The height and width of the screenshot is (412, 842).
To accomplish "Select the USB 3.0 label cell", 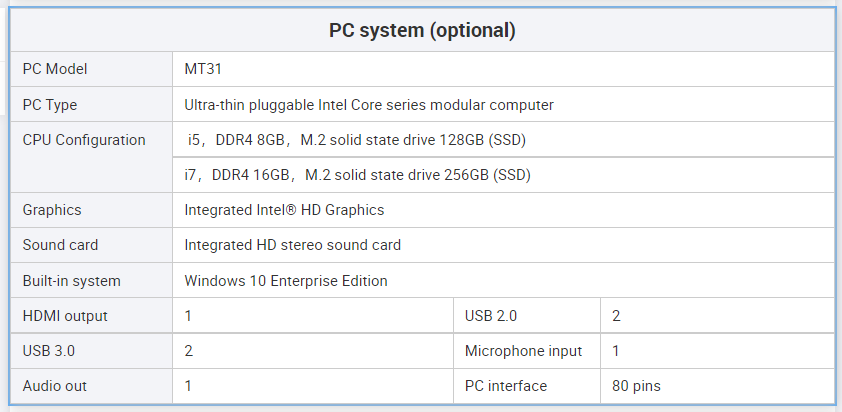I will pyautogui.click(x=49, y=351).
